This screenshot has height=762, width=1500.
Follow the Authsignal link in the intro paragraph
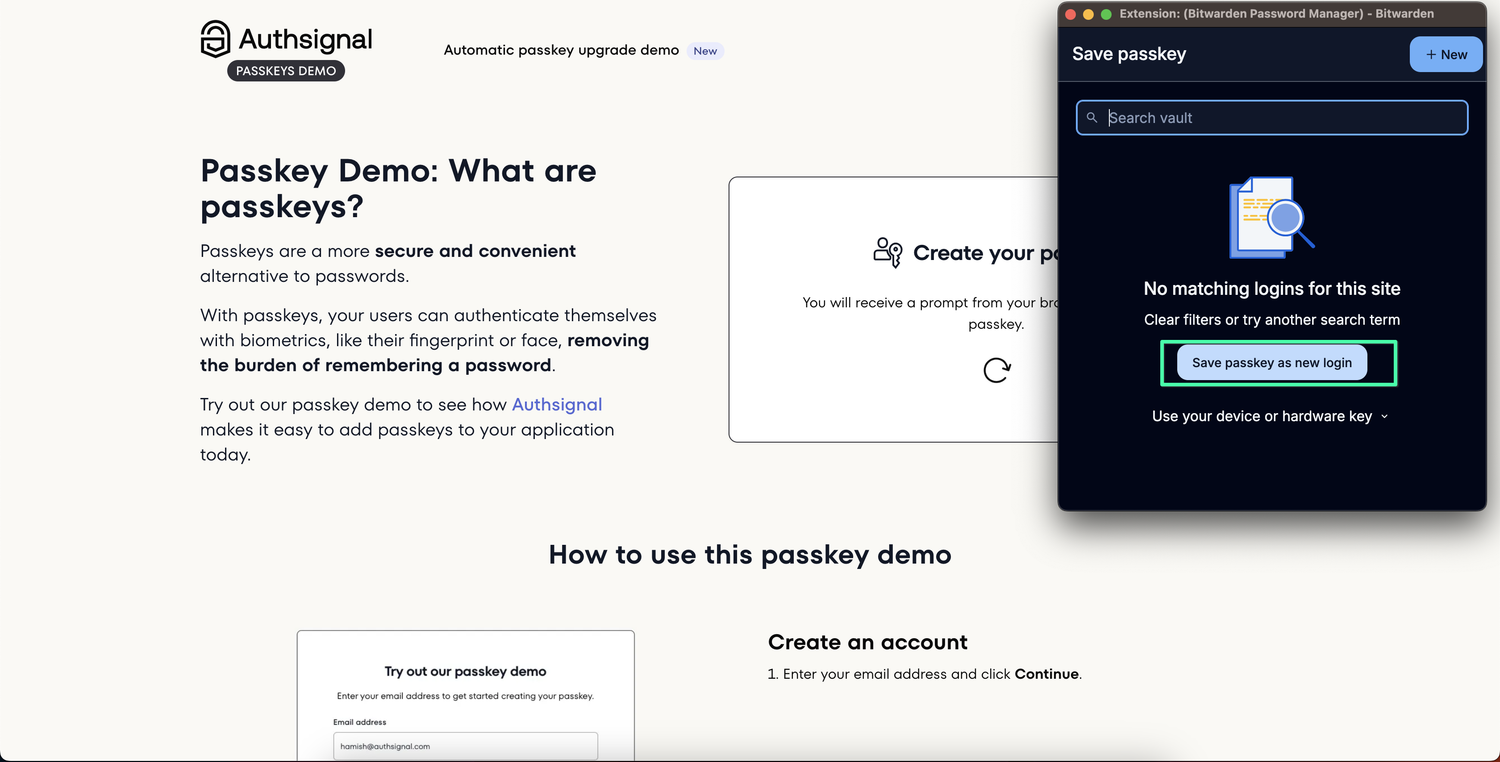pyautogui.click(x=557, y=404)
